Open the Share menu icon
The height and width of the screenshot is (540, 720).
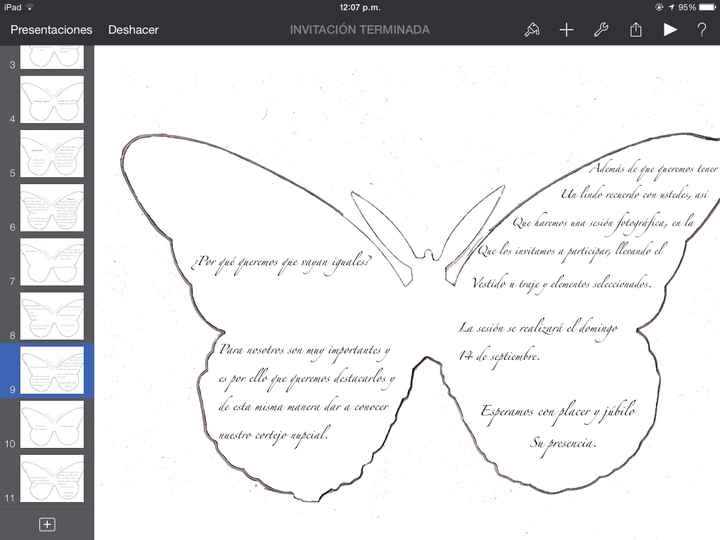(636, 30)
